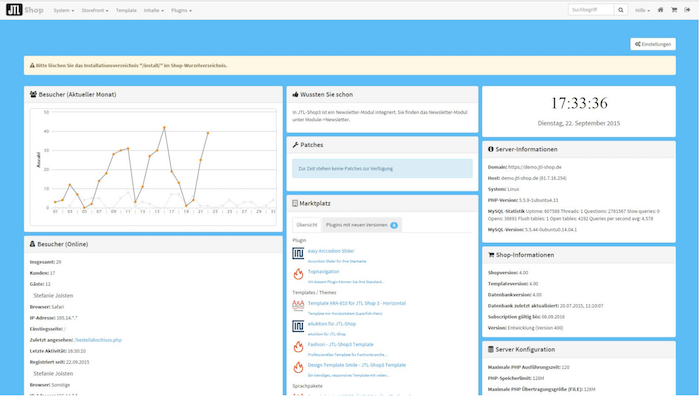The height and width of the screenshot is (396, 700).
Task: Open Design Template Smile link
Action: pyautogui.click(x=357, y=365)
